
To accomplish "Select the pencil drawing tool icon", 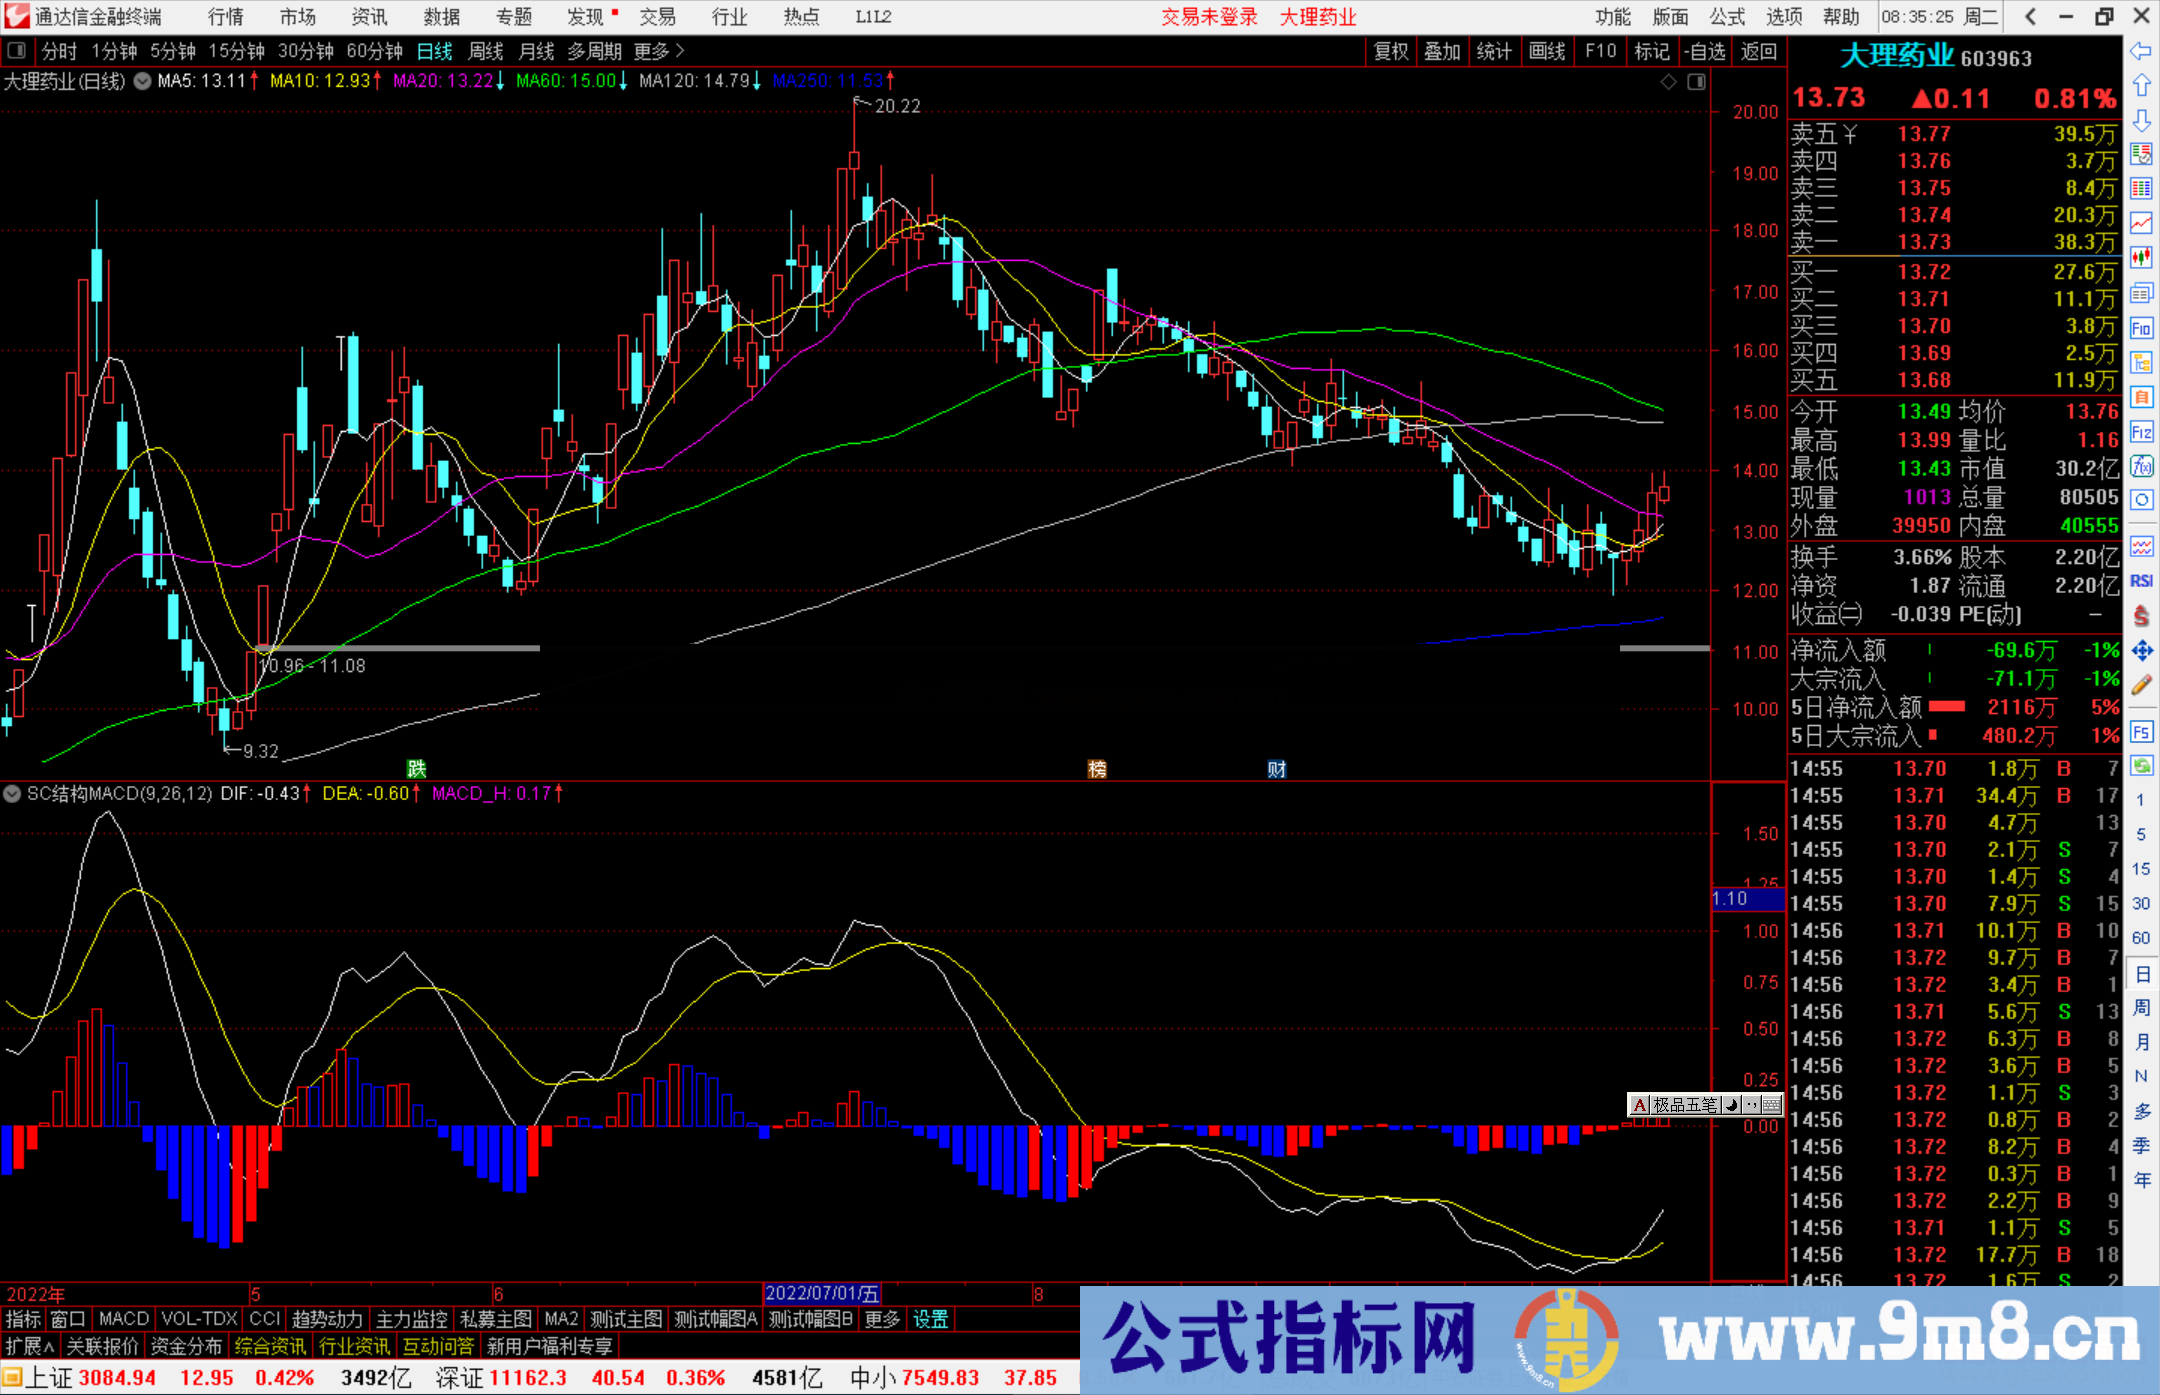I will pos(2141,686).
